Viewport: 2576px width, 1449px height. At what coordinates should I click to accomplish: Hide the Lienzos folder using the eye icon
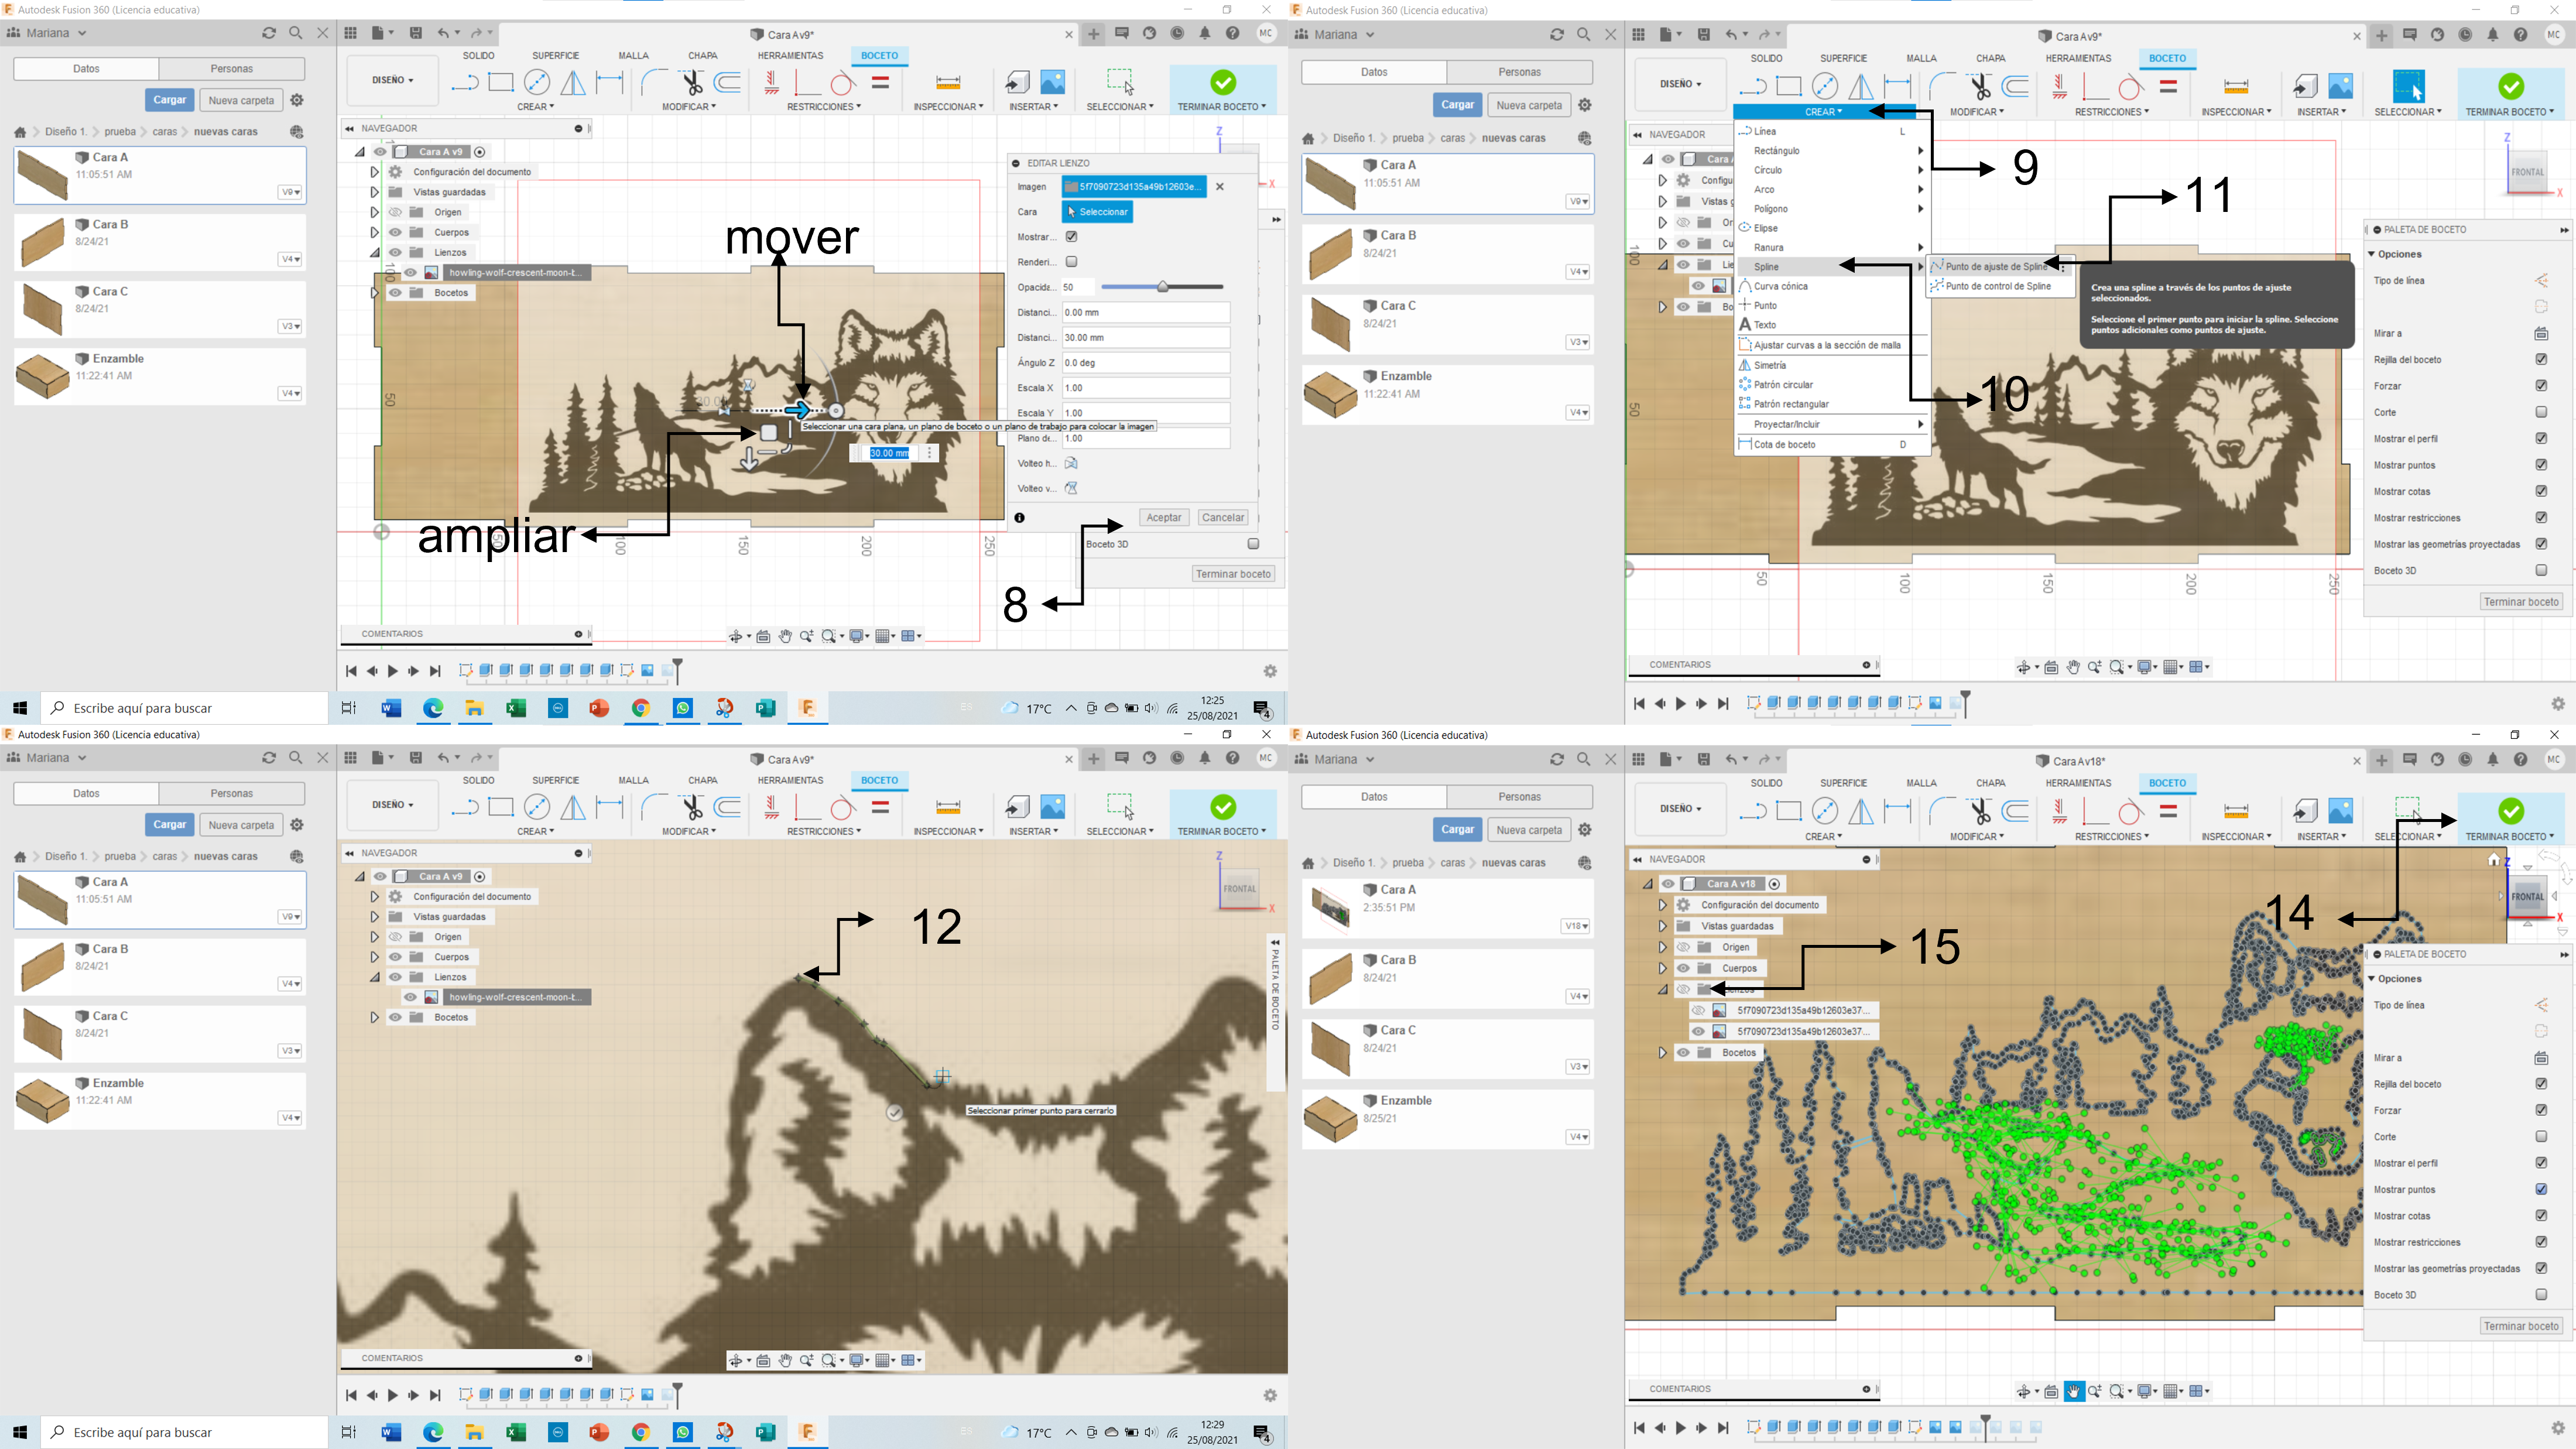396,252
